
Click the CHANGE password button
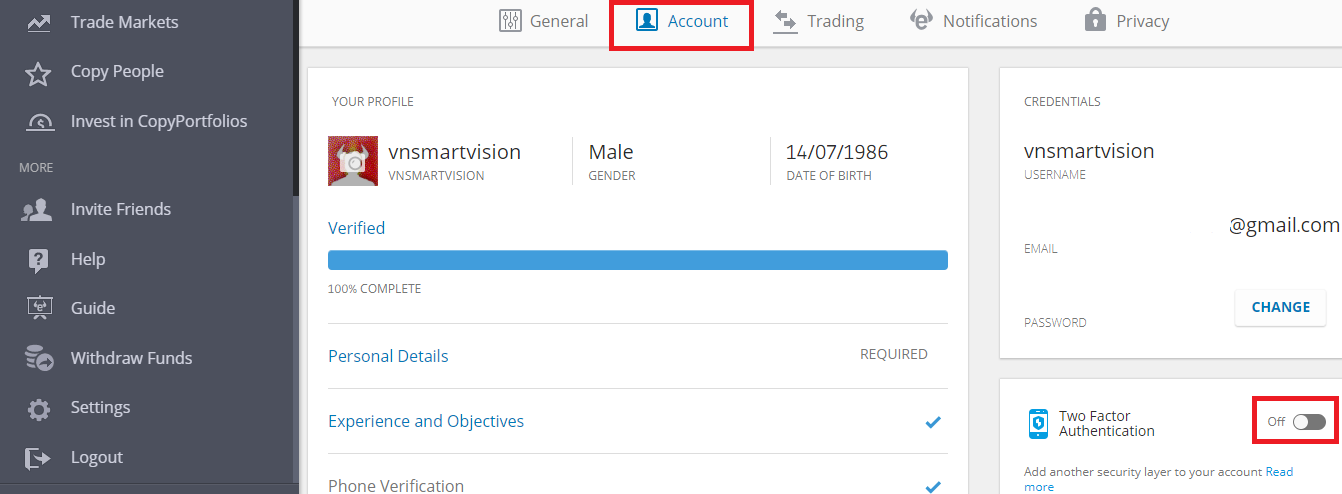(1281, 308)
